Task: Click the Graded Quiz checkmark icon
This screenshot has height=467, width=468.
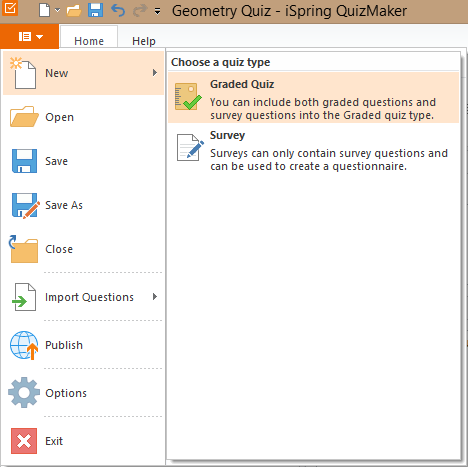Action: [188, 97]
